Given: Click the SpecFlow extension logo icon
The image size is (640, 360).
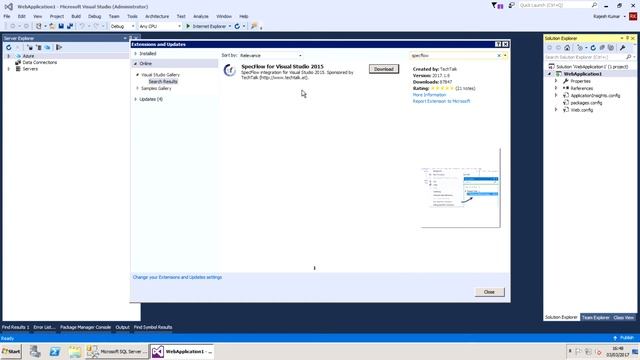Looking at the screenshot, I should point(229,70).
